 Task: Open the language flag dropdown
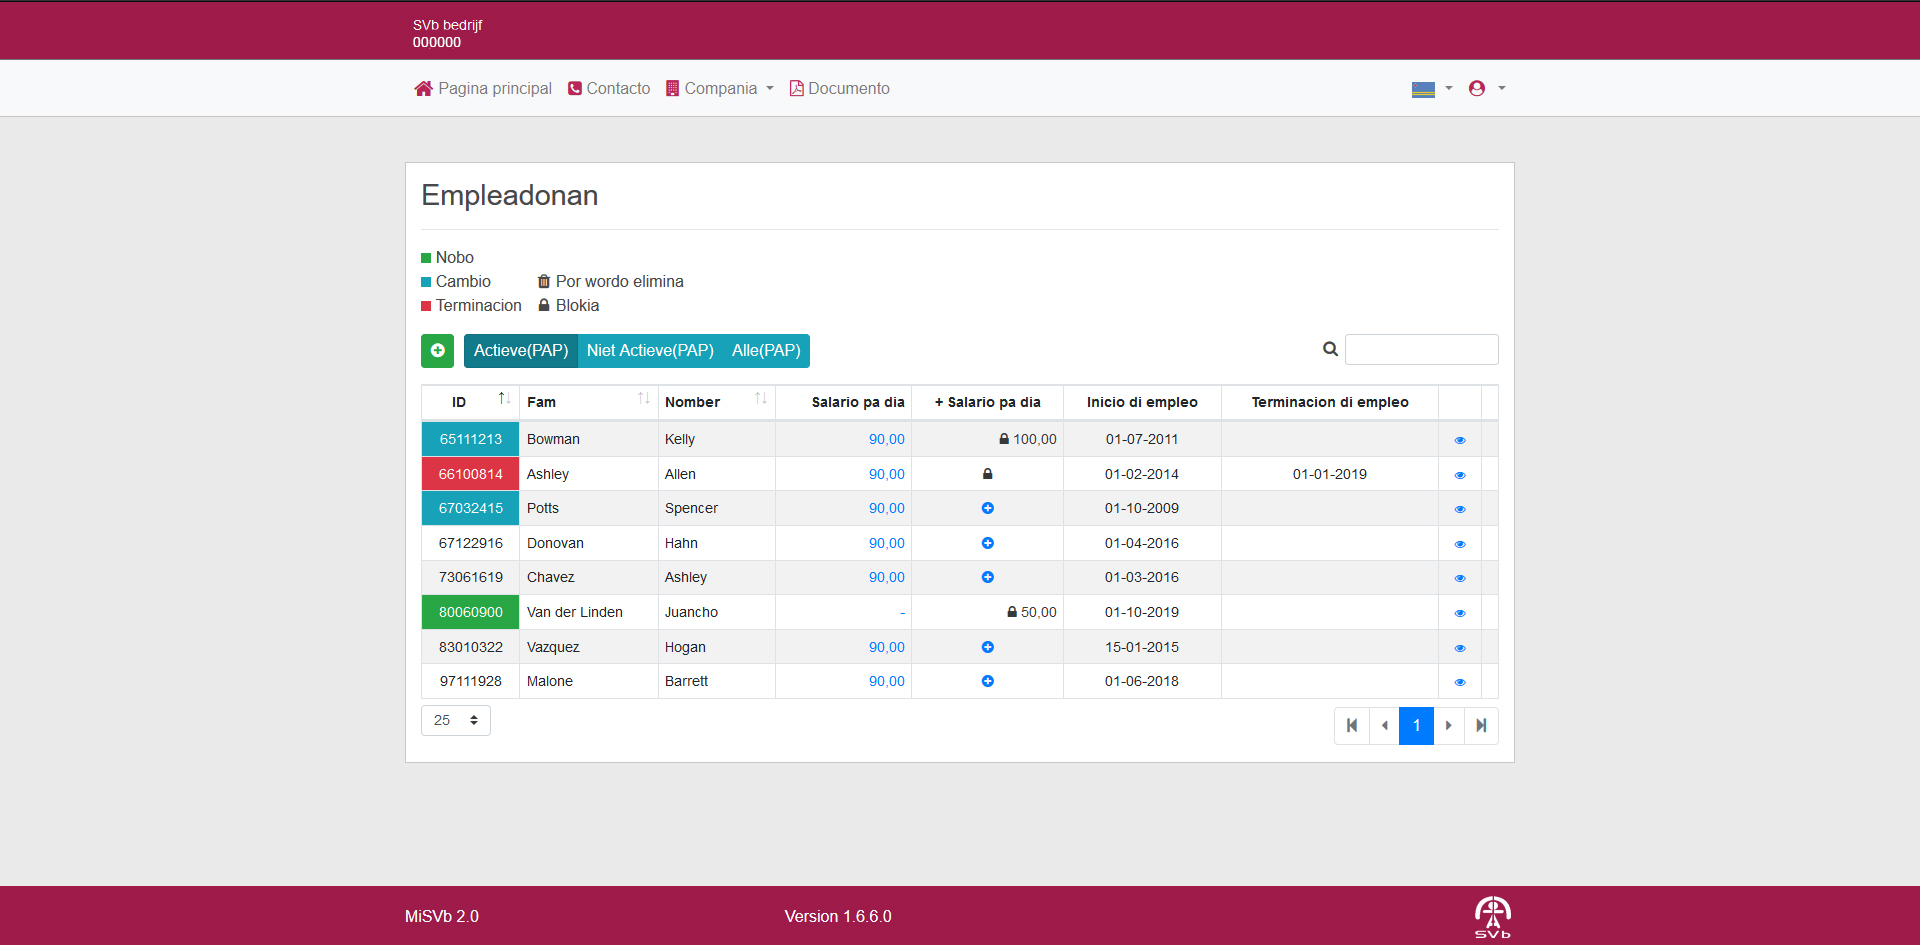click(x=1431, y=89)
